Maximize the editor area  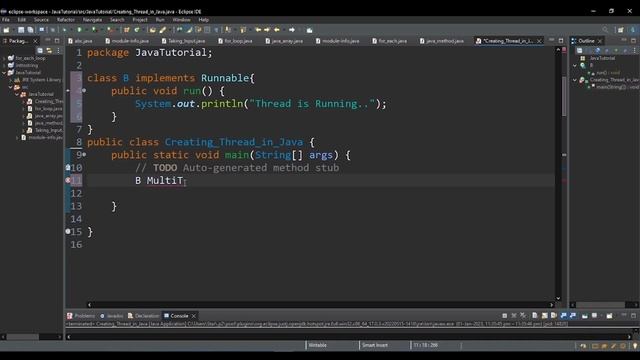coord(561,41)
